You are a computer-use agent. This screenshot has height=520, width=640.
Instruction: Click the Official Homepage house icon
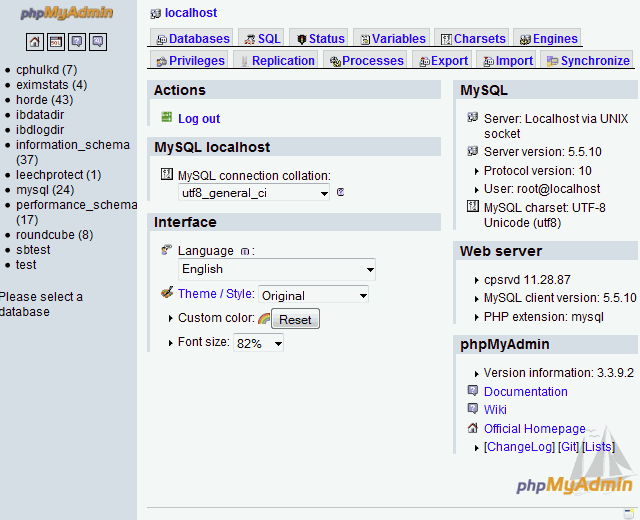[x=473, y=428]
